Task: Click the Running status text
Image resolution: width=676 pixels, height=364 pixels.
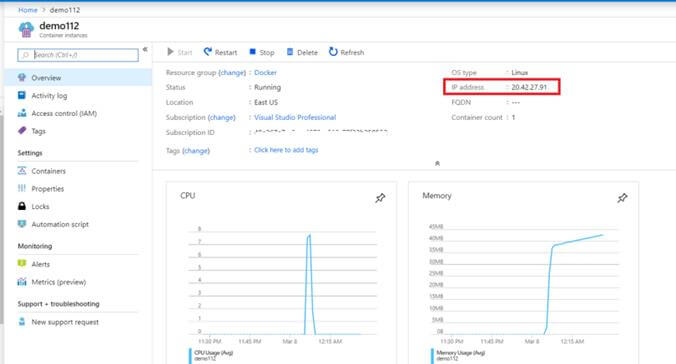Action: [267, 87]
